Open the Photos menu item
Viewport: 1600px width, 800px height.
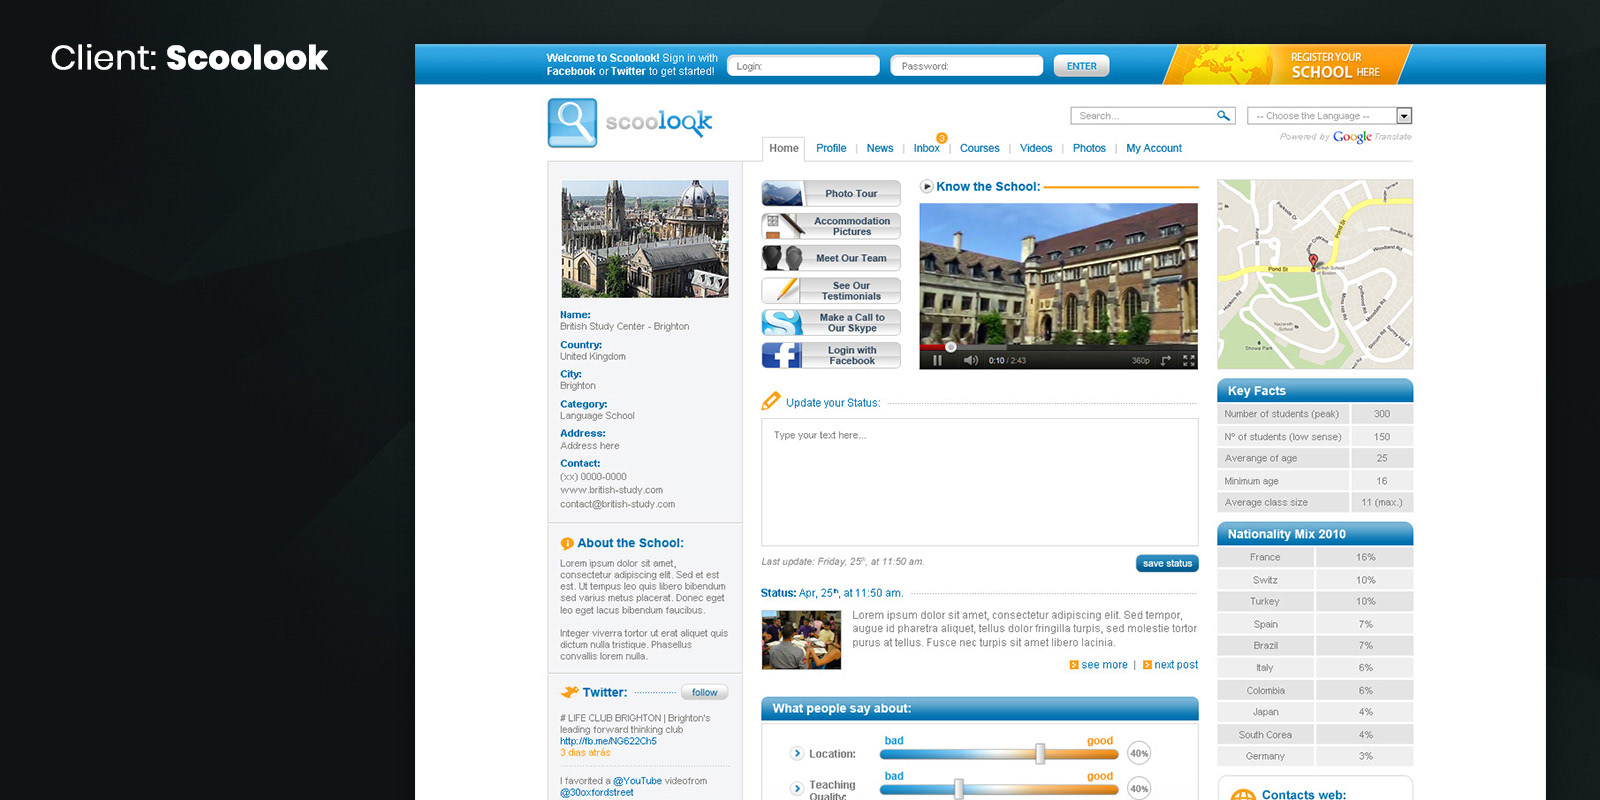pyautogui.click(x=1089, y=148)
